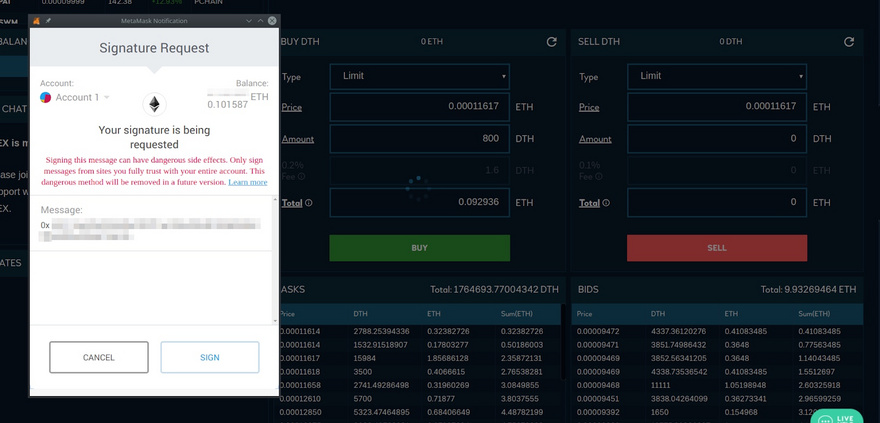
Task: Select ask row with price 0.00011618
Action: pyautogui.click(x=420, y=371)
